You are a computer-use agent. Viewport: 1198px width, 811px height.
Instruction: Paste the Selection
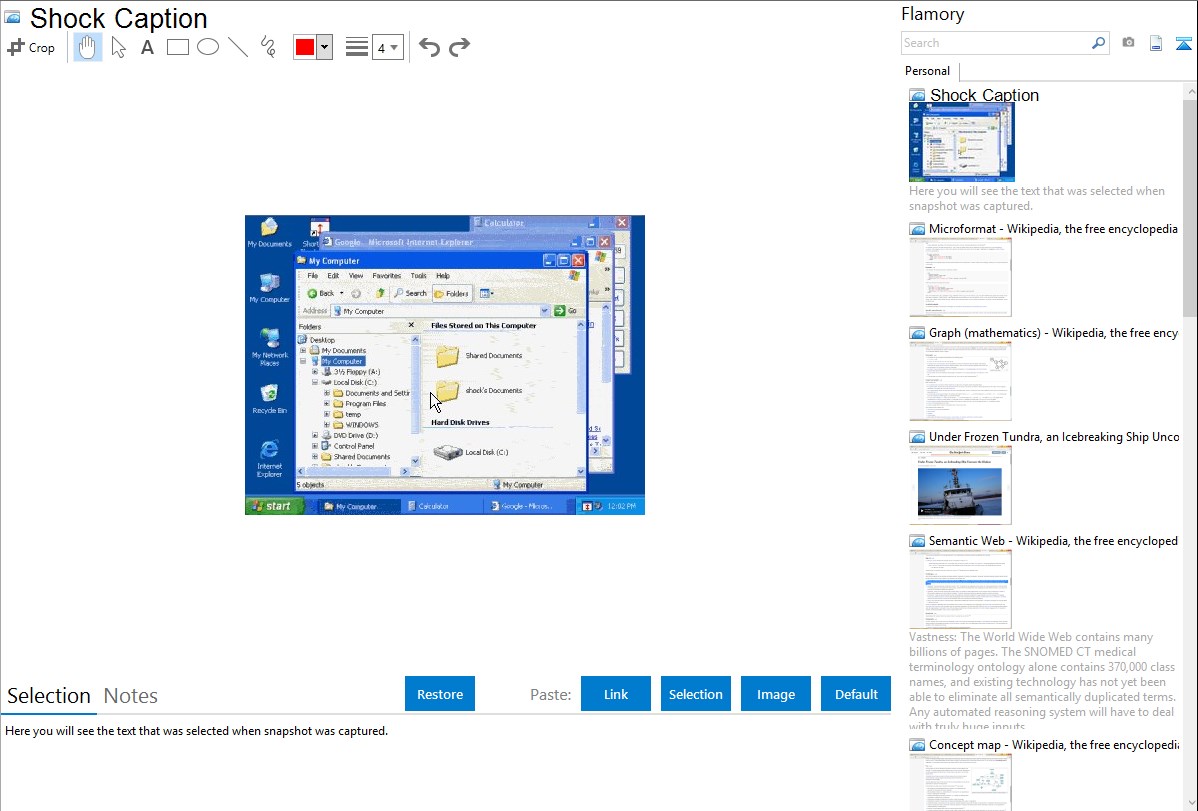[x=695, y=694]
